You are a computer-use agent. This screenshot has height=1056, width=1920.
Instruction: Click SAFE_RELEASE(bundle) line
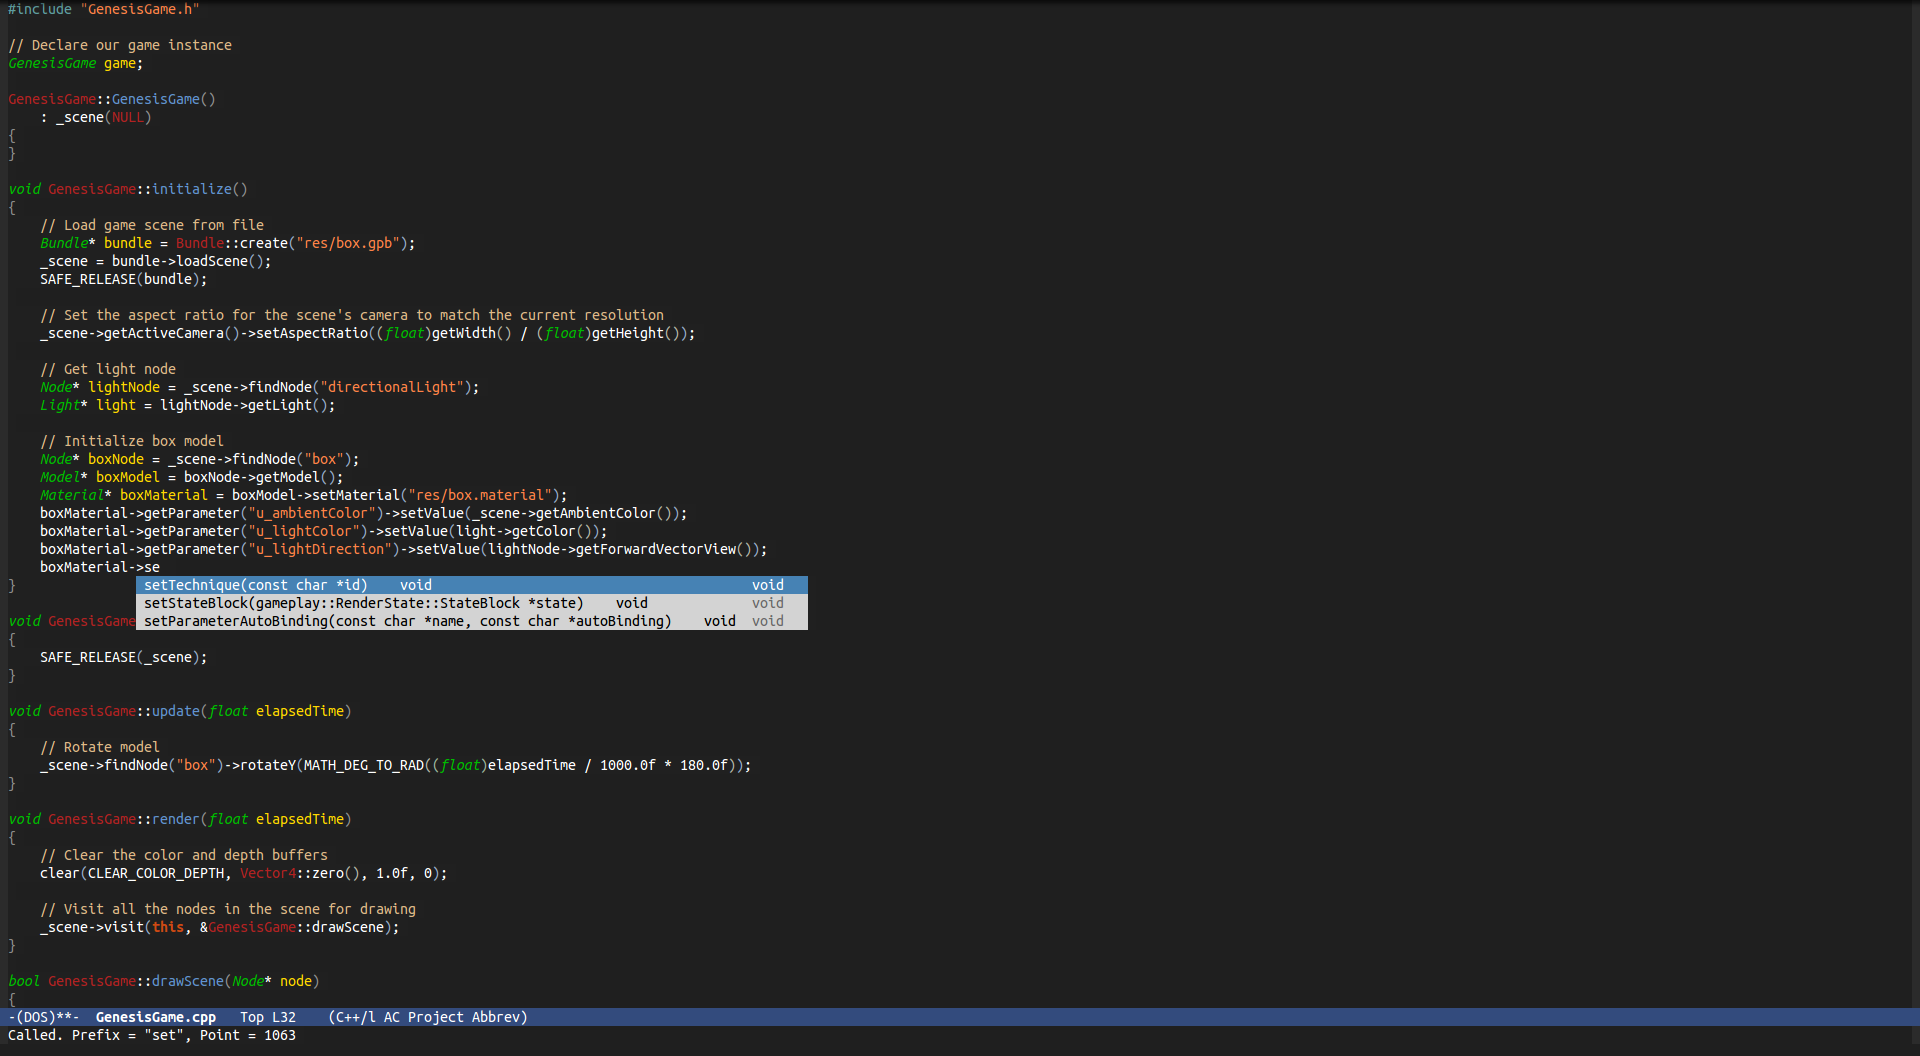(x=124, y=279)
